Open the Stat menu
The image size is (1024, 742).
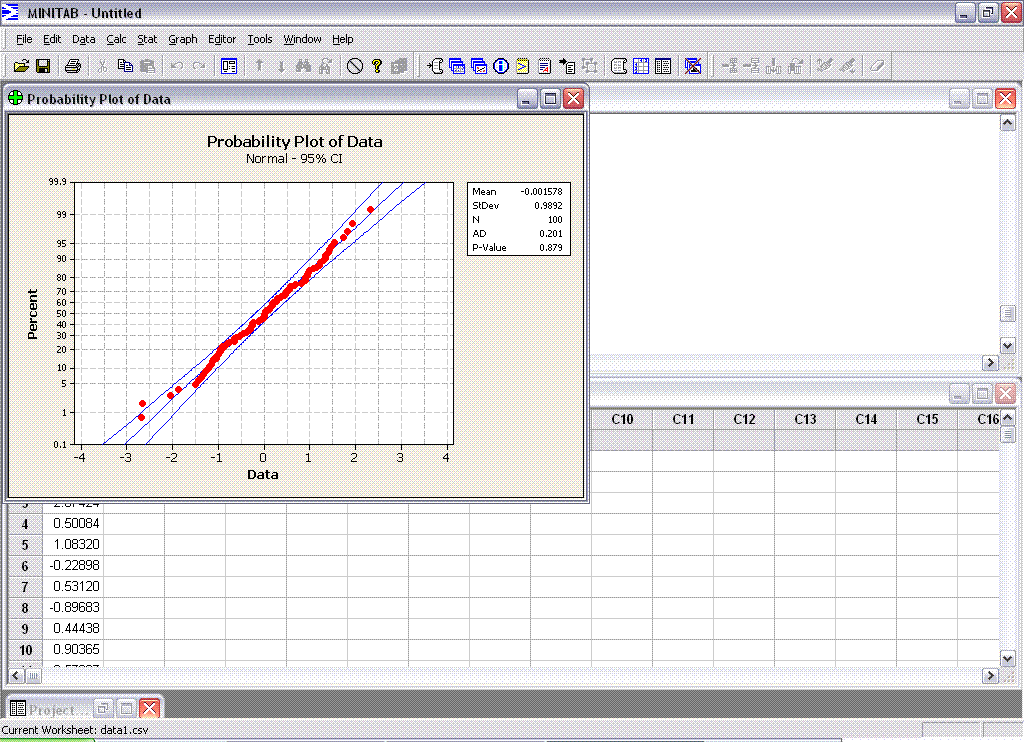(147, 39)
